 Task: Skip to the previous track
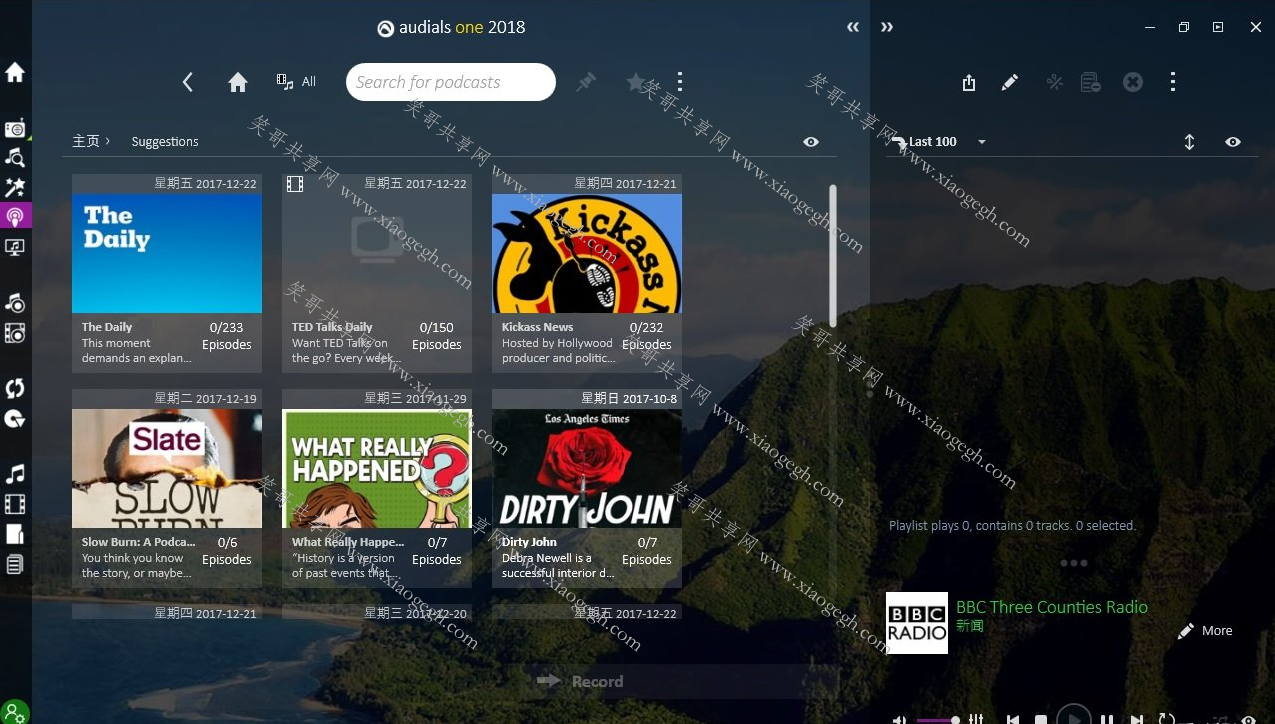point(1013,719)
